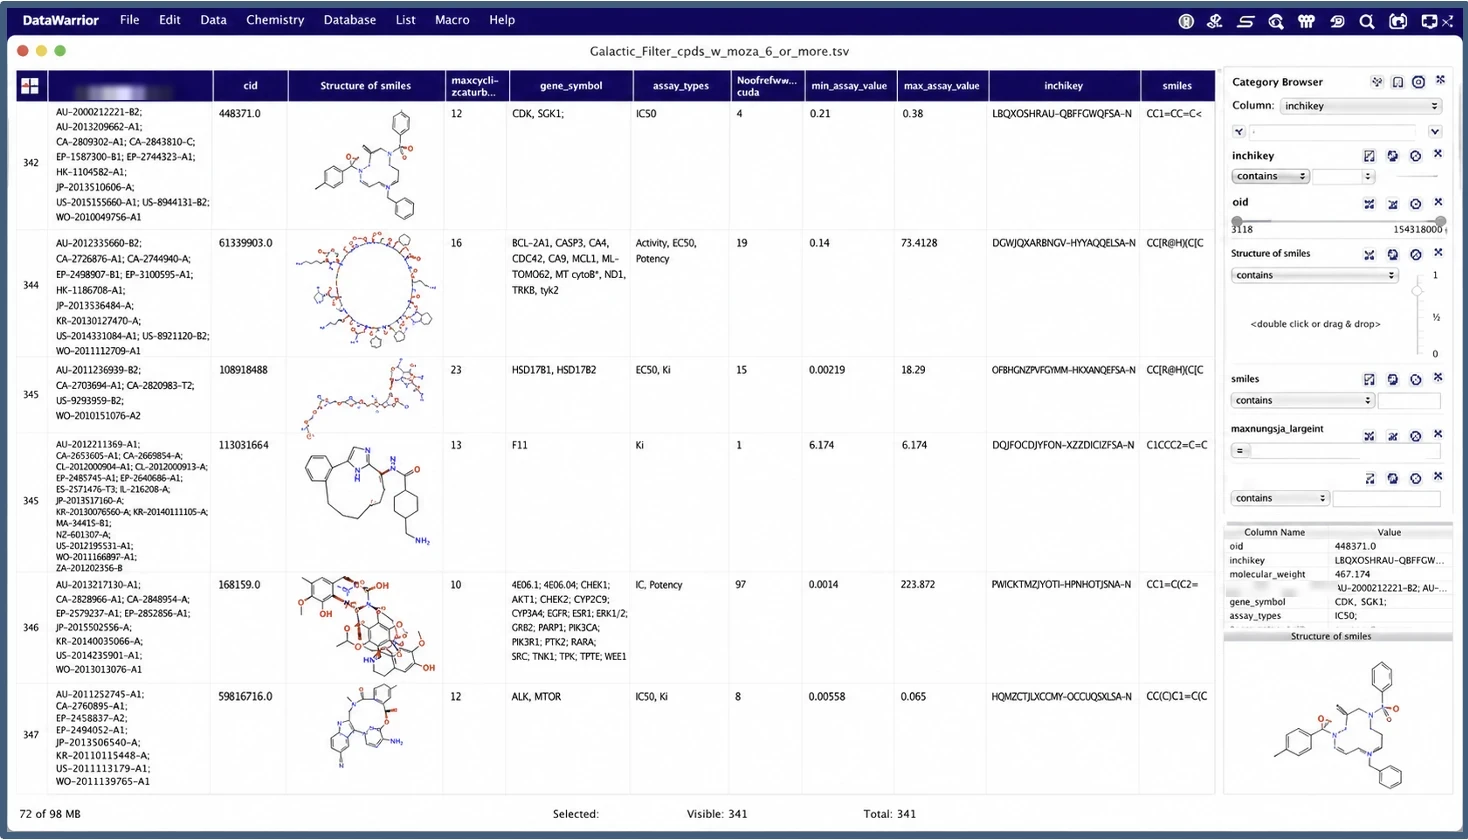Click the eye-with-magnifier icon in the menu bar

1276,21
